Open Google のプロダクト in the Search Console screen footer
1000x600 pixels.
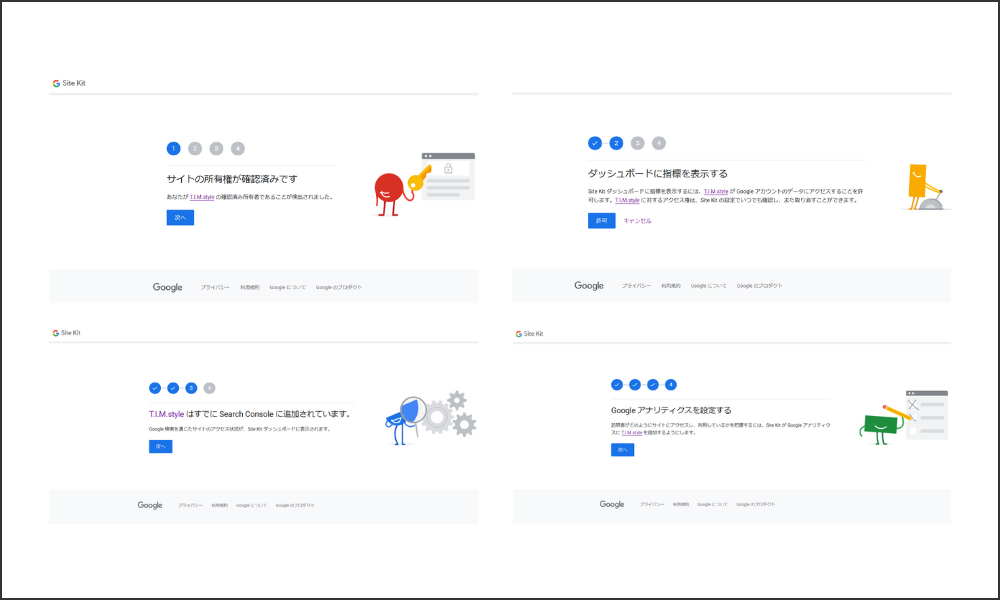295,506
